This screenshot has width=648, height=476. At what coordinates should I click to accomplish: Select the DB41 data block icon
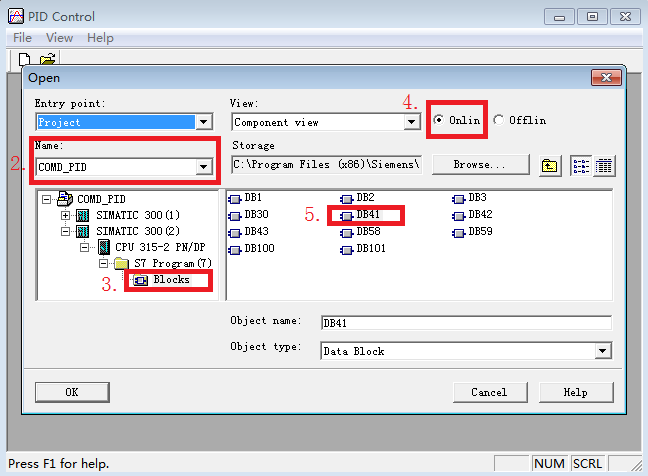(x=346, y=216)
